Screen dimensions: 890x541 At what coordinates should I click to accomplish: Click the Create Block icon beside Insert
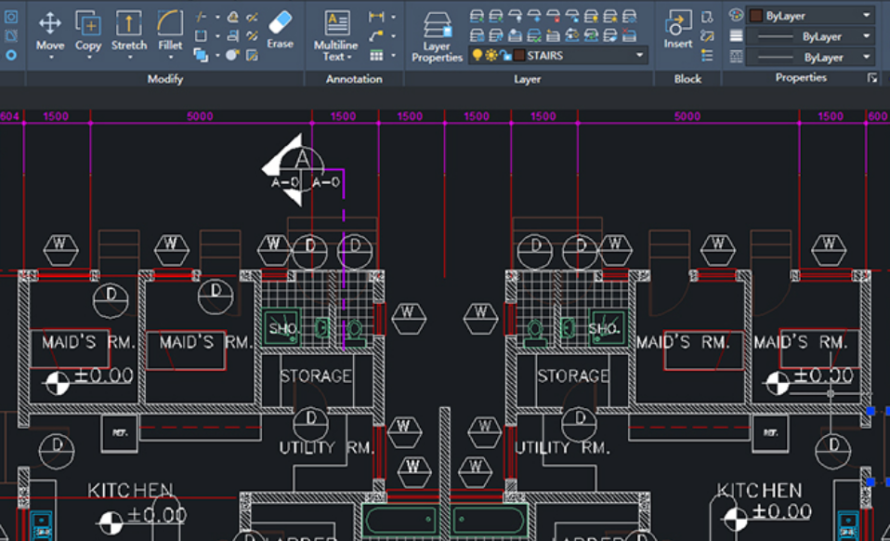[x=707, y=17]
